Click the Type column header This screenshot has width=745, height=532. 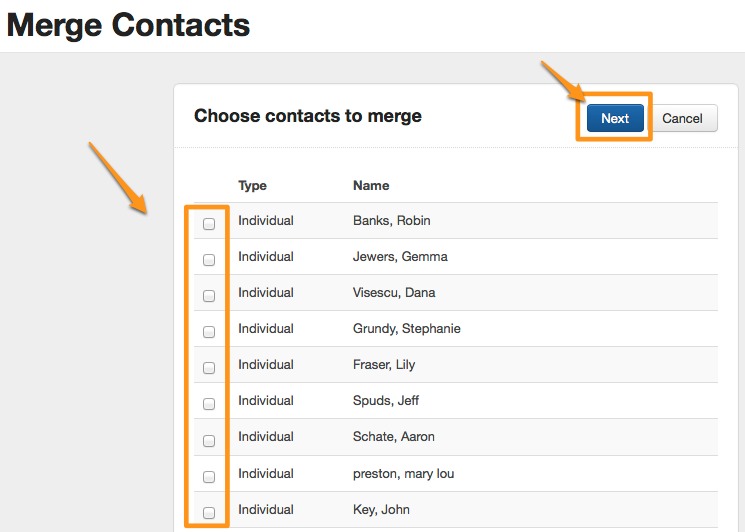click(x=252, y=185)
